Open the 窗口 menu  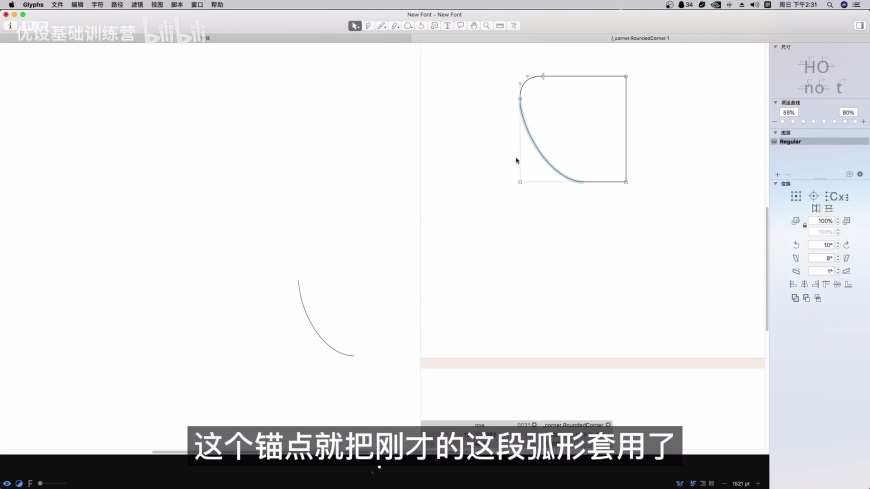197,4
